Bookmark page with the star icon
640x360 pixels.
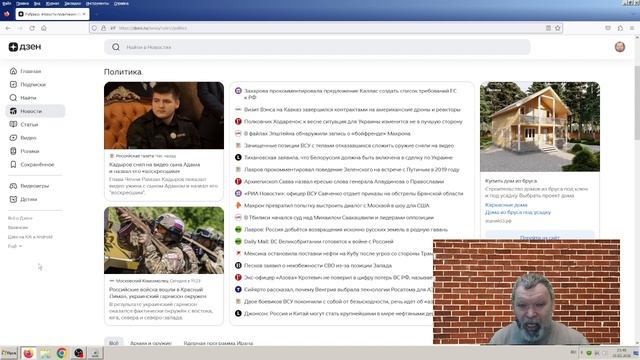(558, 28)
